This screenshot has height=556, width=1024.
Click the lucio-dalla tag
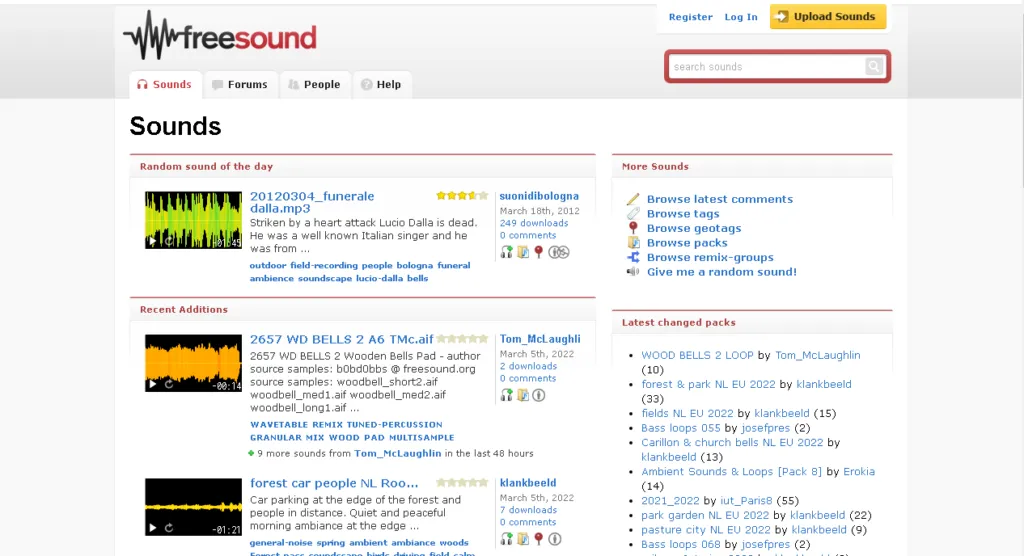(379, 278)
